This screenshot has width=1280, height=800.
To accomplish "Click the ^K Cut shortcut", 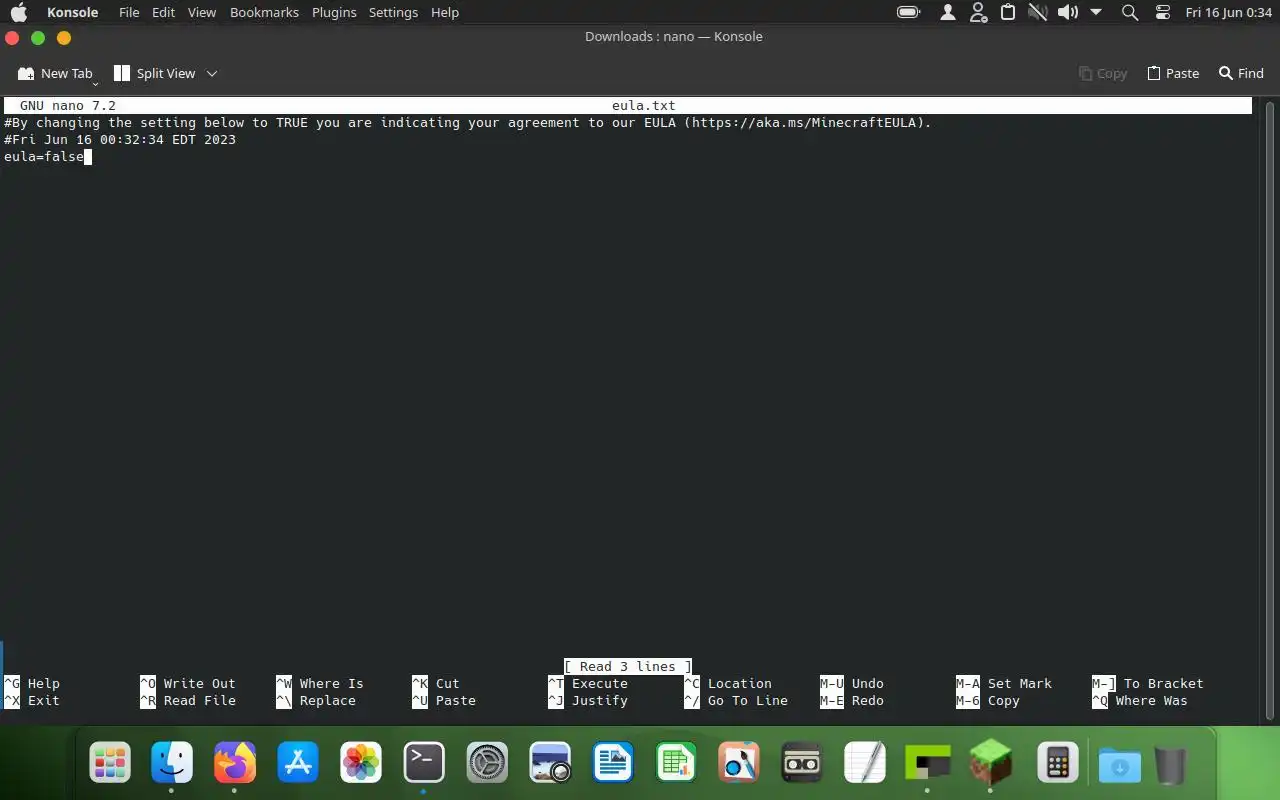I will [x=436, y=683].
